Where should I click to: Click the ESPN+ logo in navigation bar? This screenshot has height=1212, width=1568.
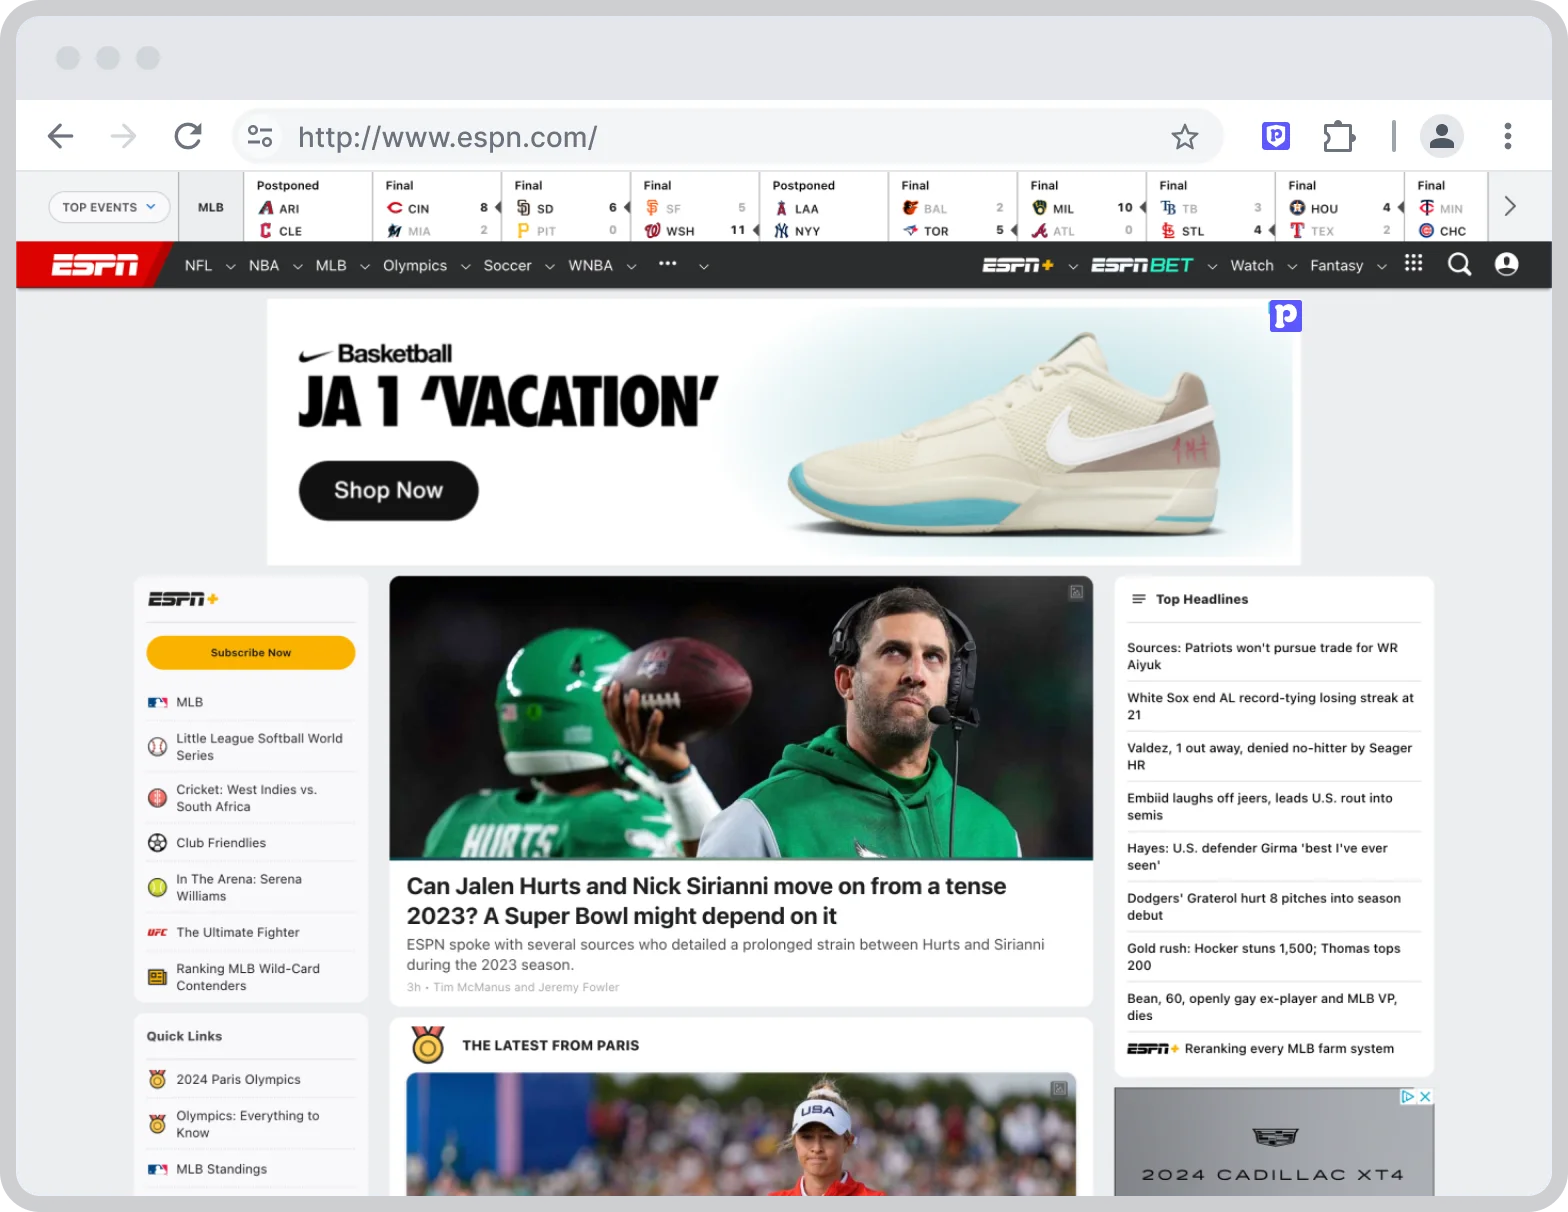coord(1018,265)
